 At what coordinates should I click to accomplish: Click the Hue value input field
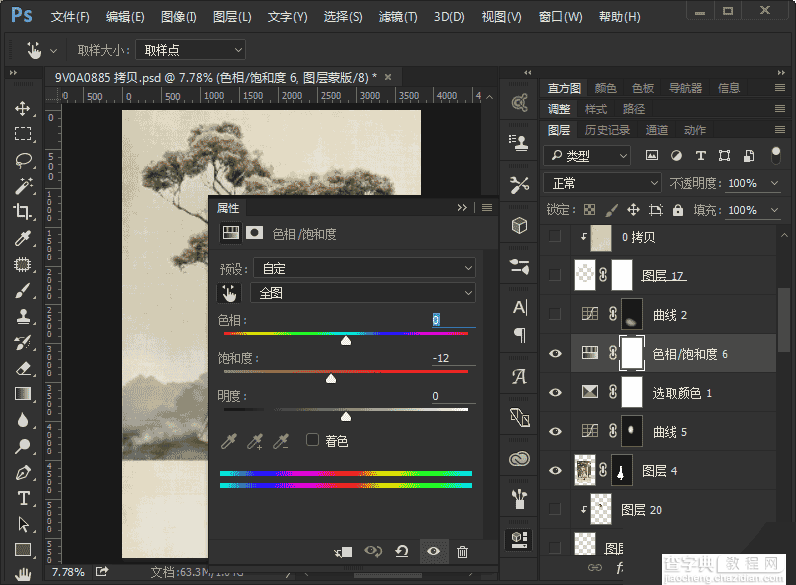453,320
